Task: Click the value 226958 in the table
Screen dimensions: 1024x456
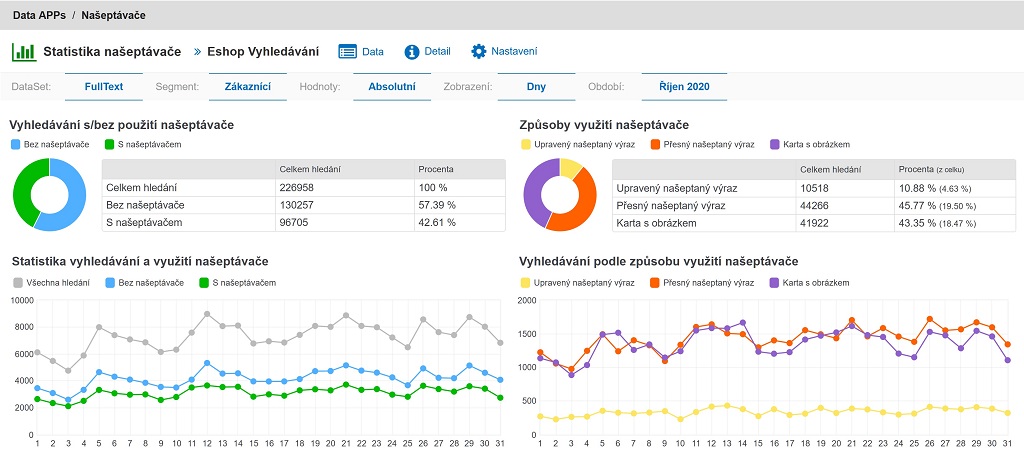Action: [295, 188]
